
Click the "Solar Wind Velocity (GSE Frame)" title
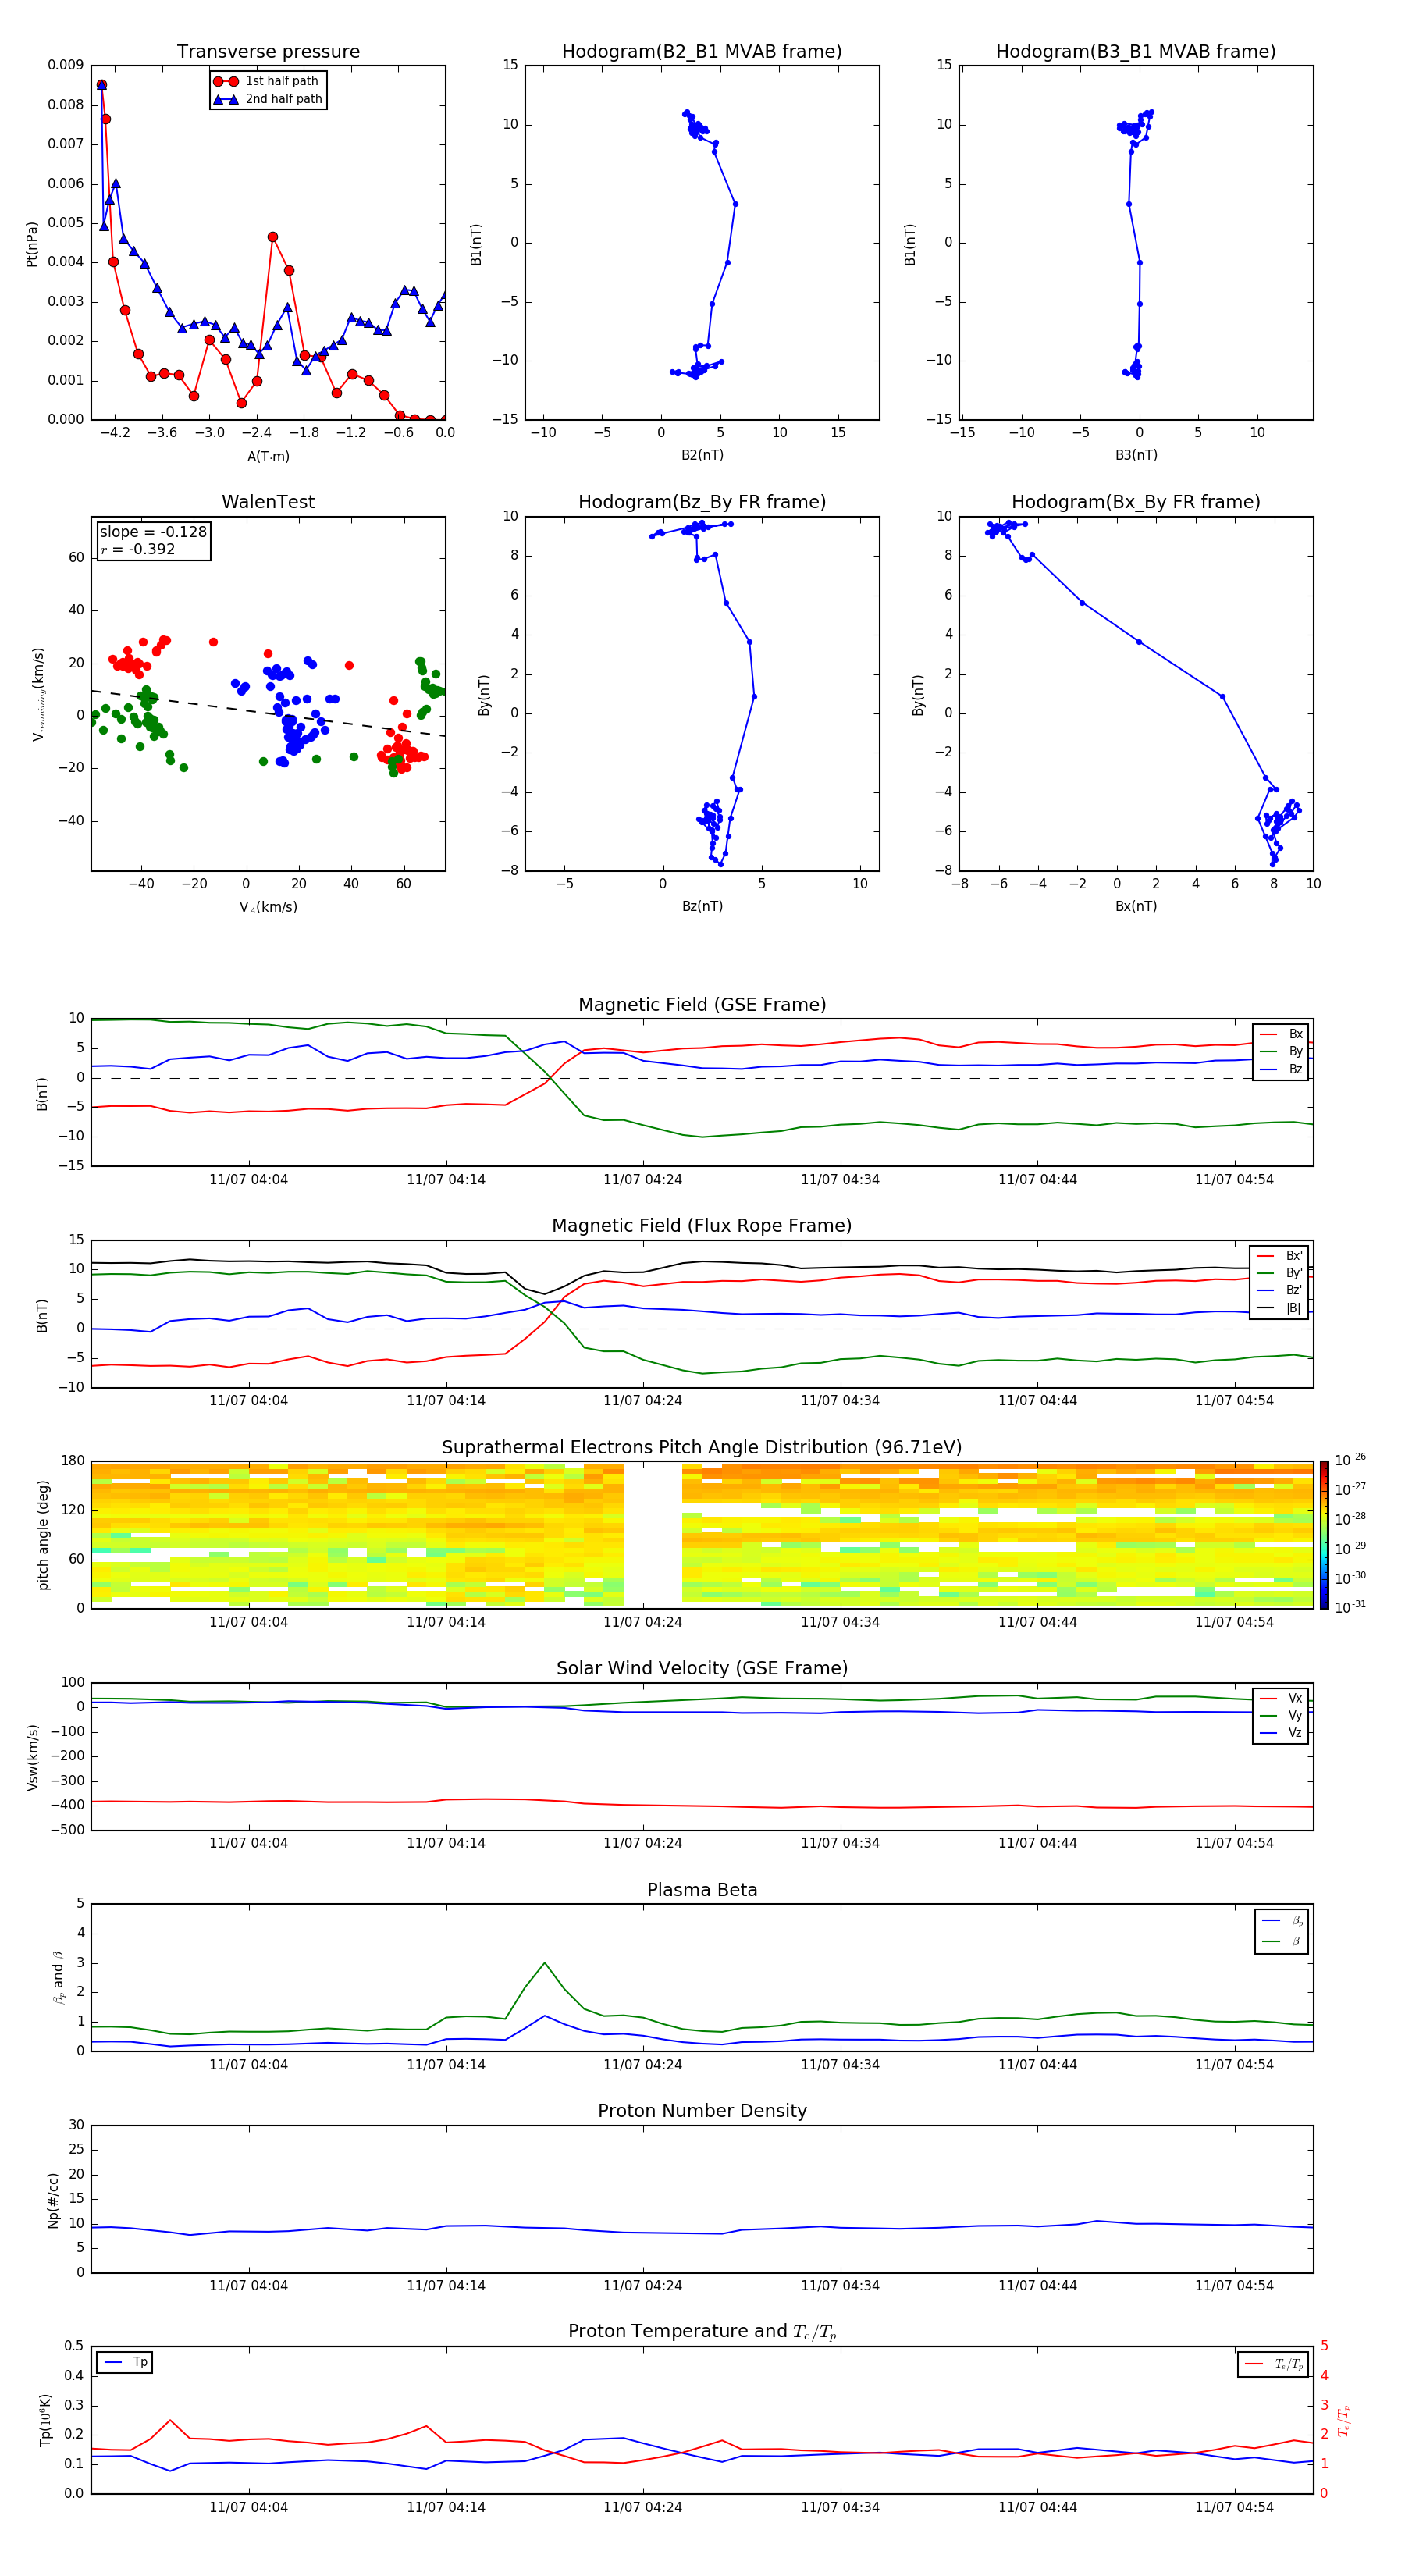[x=702, y=1669]
